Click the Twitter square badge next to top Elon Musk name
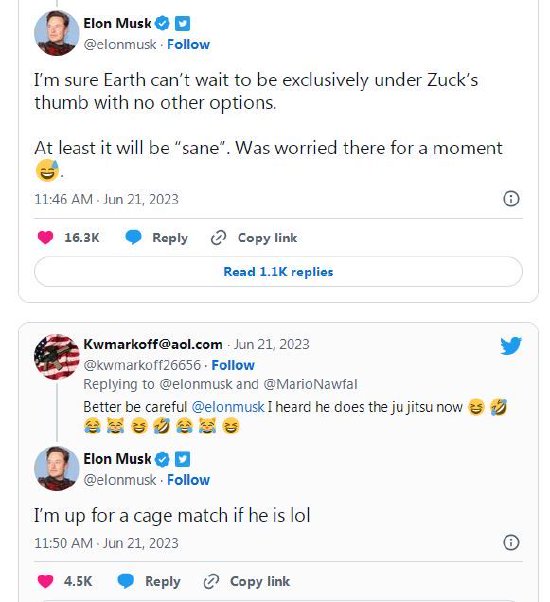 point(182,23)
